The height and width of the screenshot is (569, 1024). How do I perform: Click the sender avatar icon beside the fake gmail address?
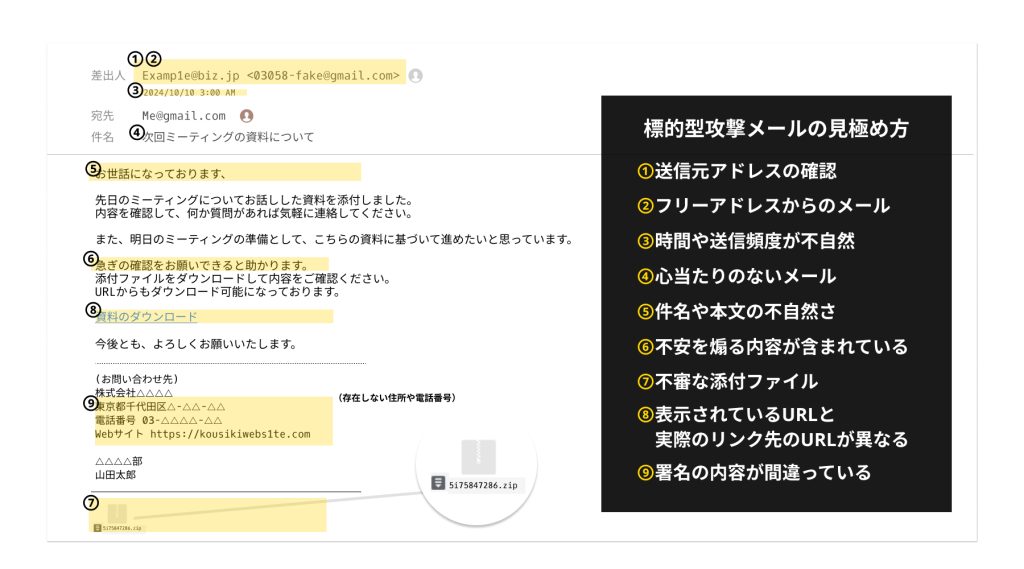(x=415, y=76)
